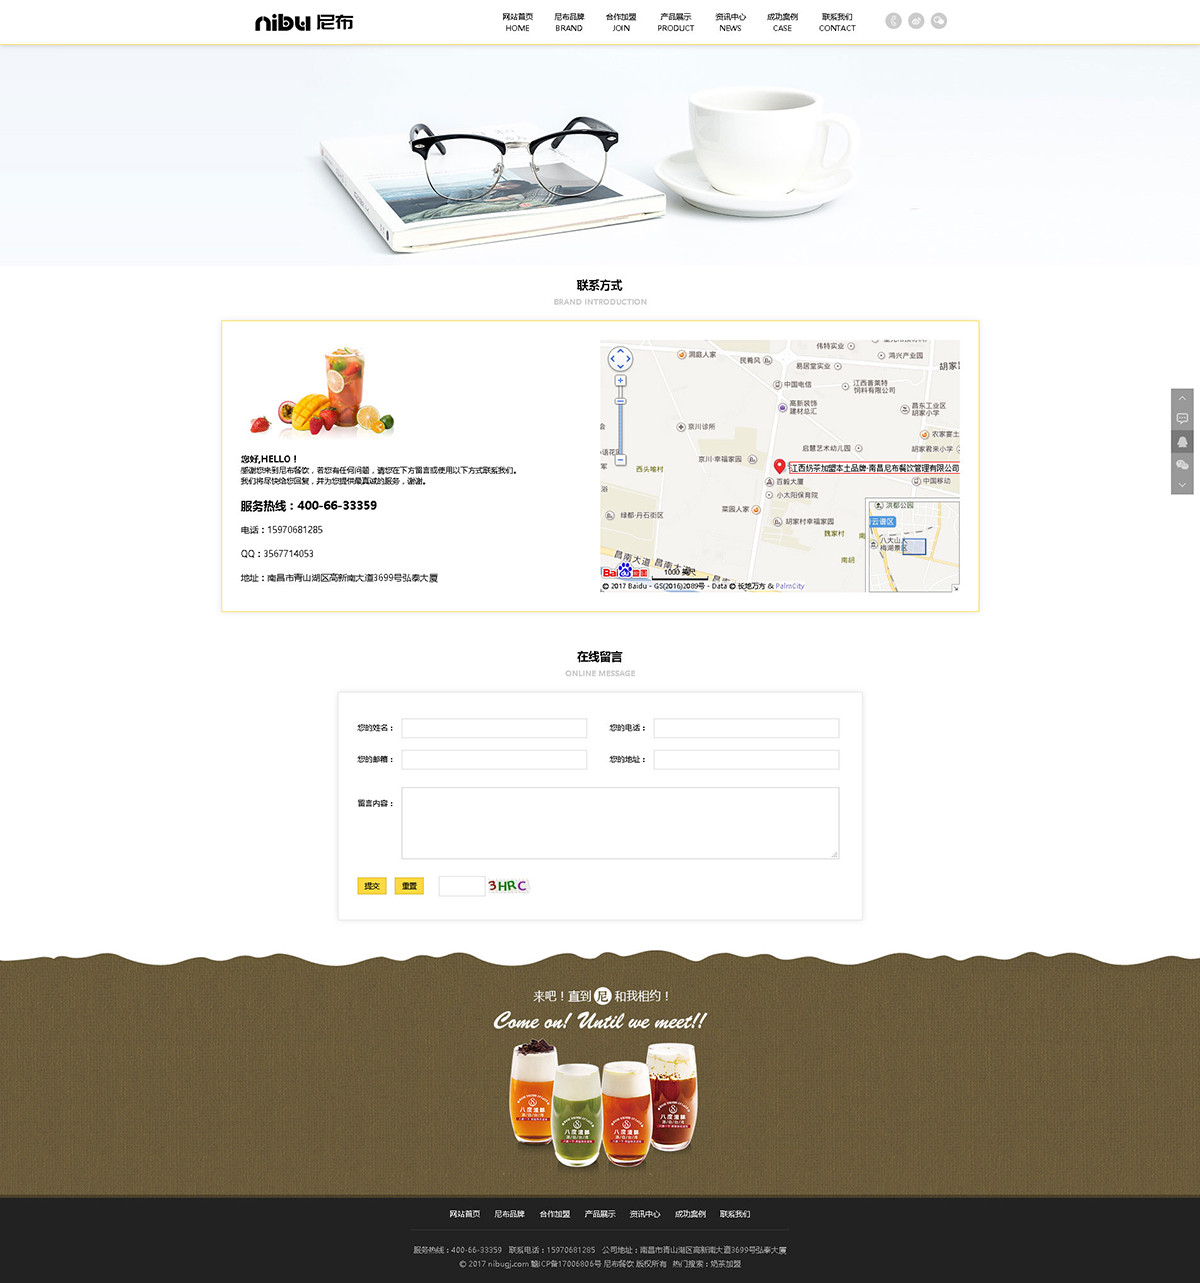Click the 您的地址 address input field
This screenshot has width=1200, height=1283.
746,760
